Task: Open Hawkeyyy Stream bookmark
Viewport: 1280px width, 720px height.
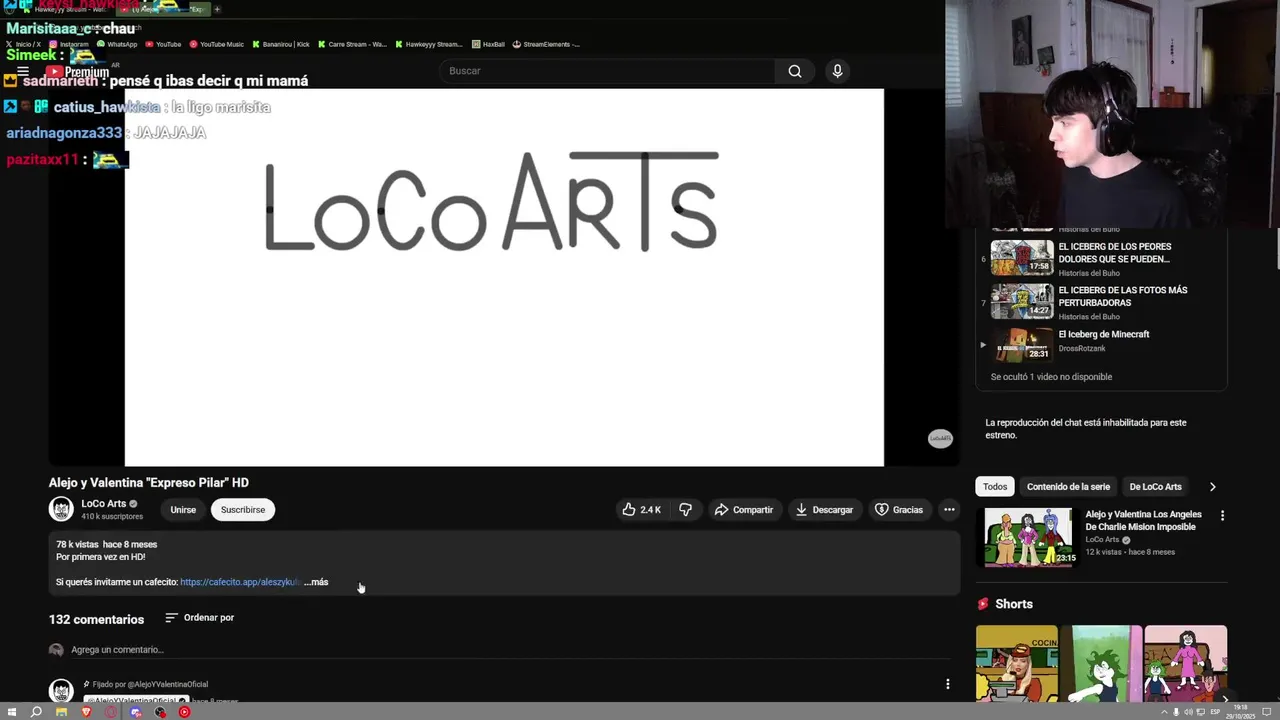Action: [428, 44]
